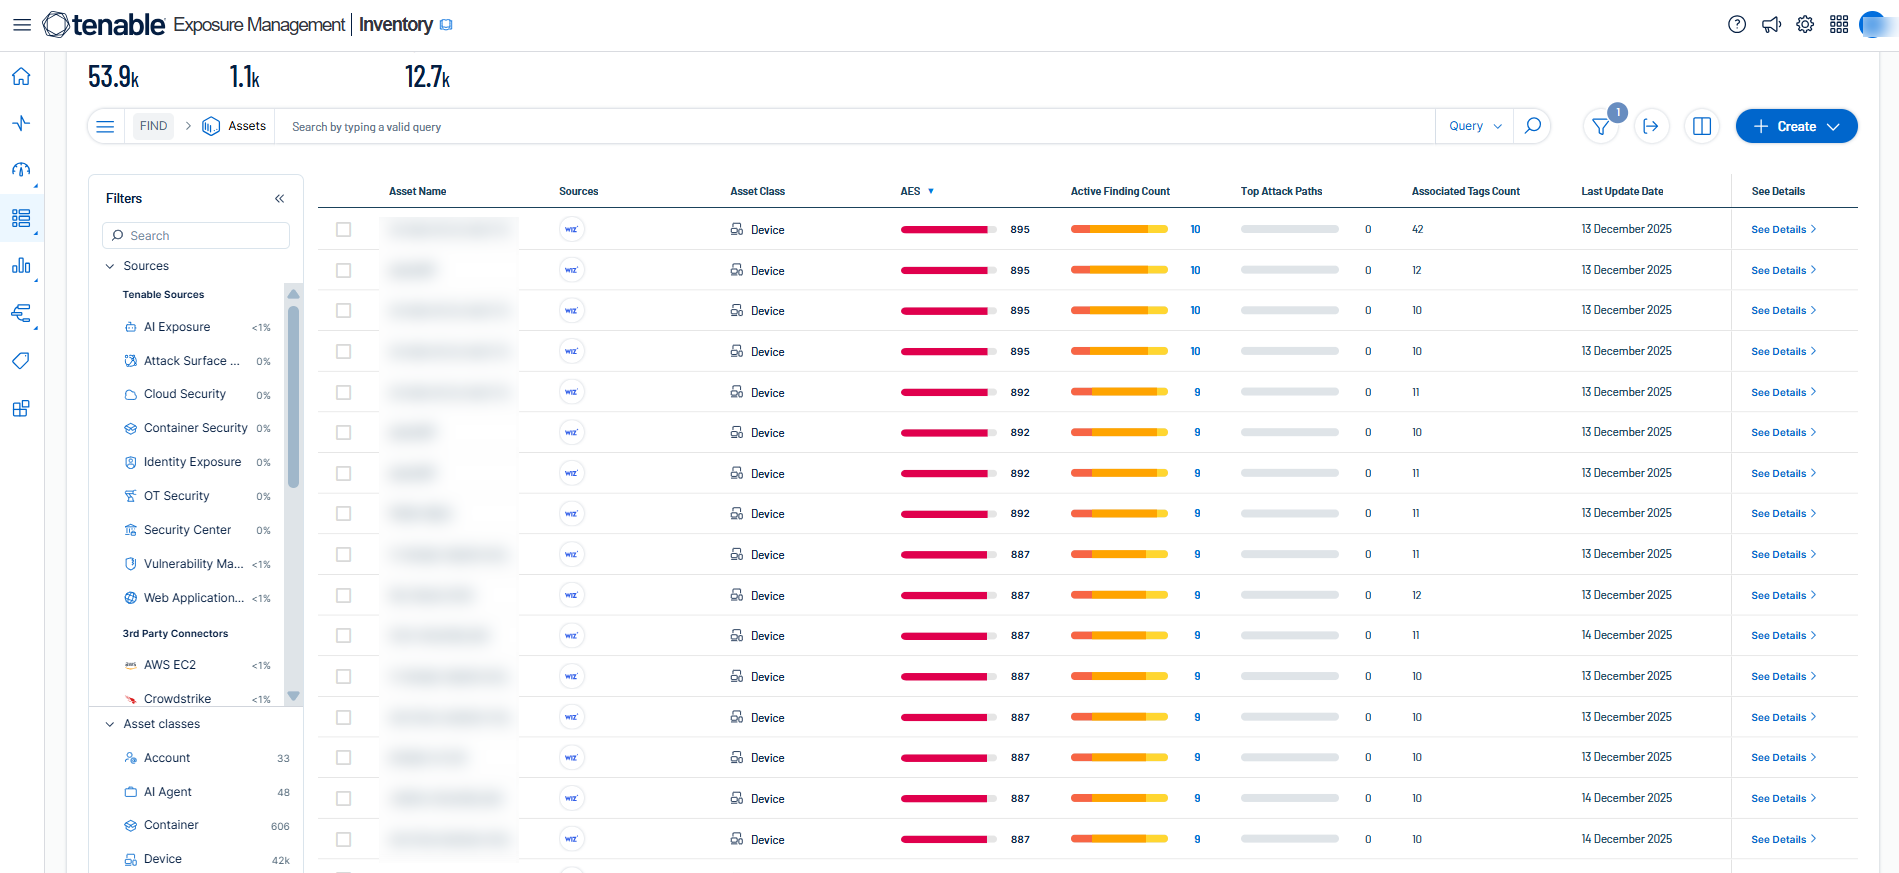Open the apps grid icon
This screenshot has height=873, width=1899.
pos(1839,25)
